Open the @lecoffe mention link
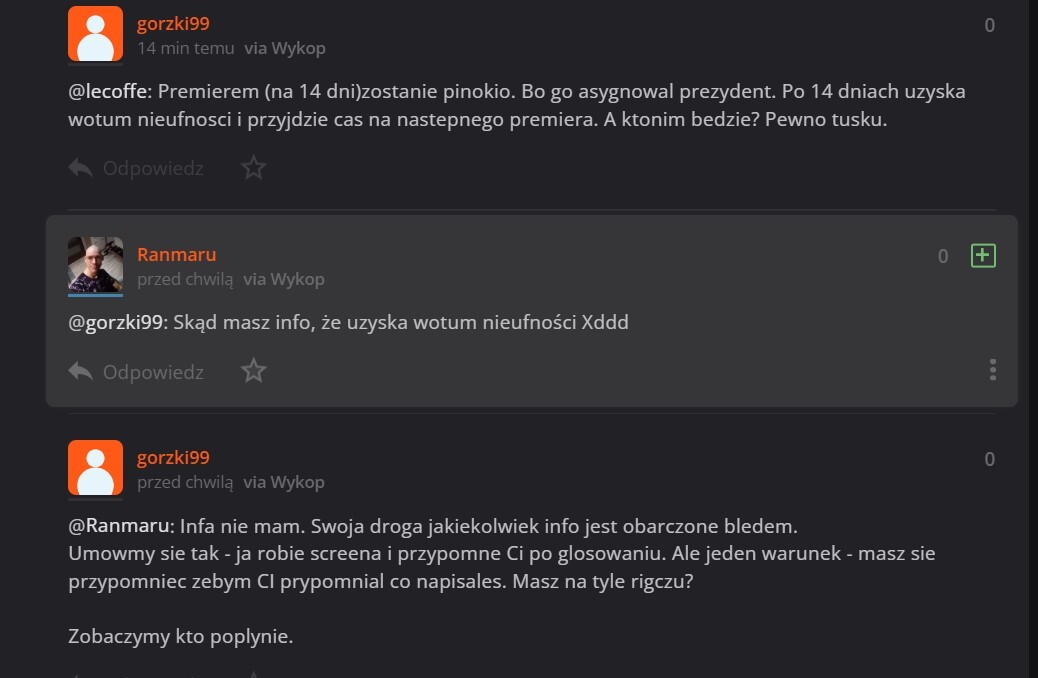The height and width of the screenshot is (678, 1038). pyautogui.click(x=108, y=92)
